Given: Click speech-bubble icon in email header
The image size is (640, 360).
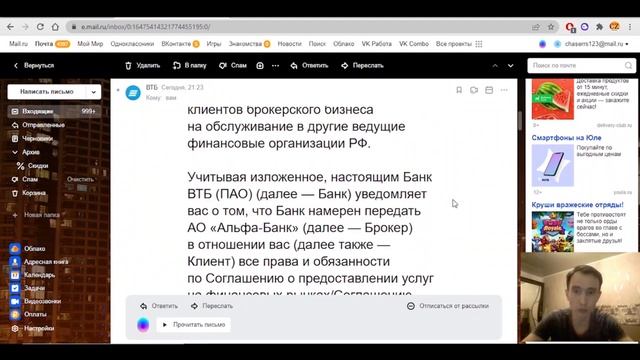Looking at the screenshot, I should [474, 90].
